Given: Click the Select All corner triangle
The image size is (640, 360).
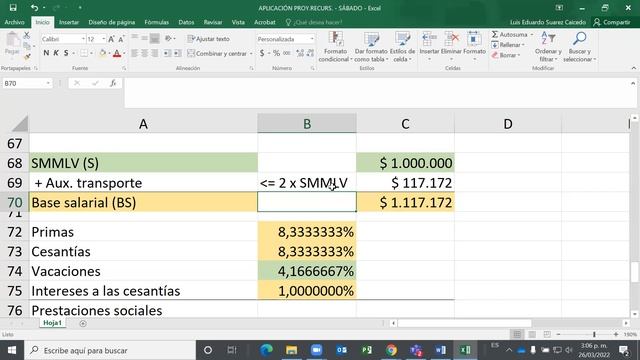Looking at the screenshot, I should pos(20,124).
